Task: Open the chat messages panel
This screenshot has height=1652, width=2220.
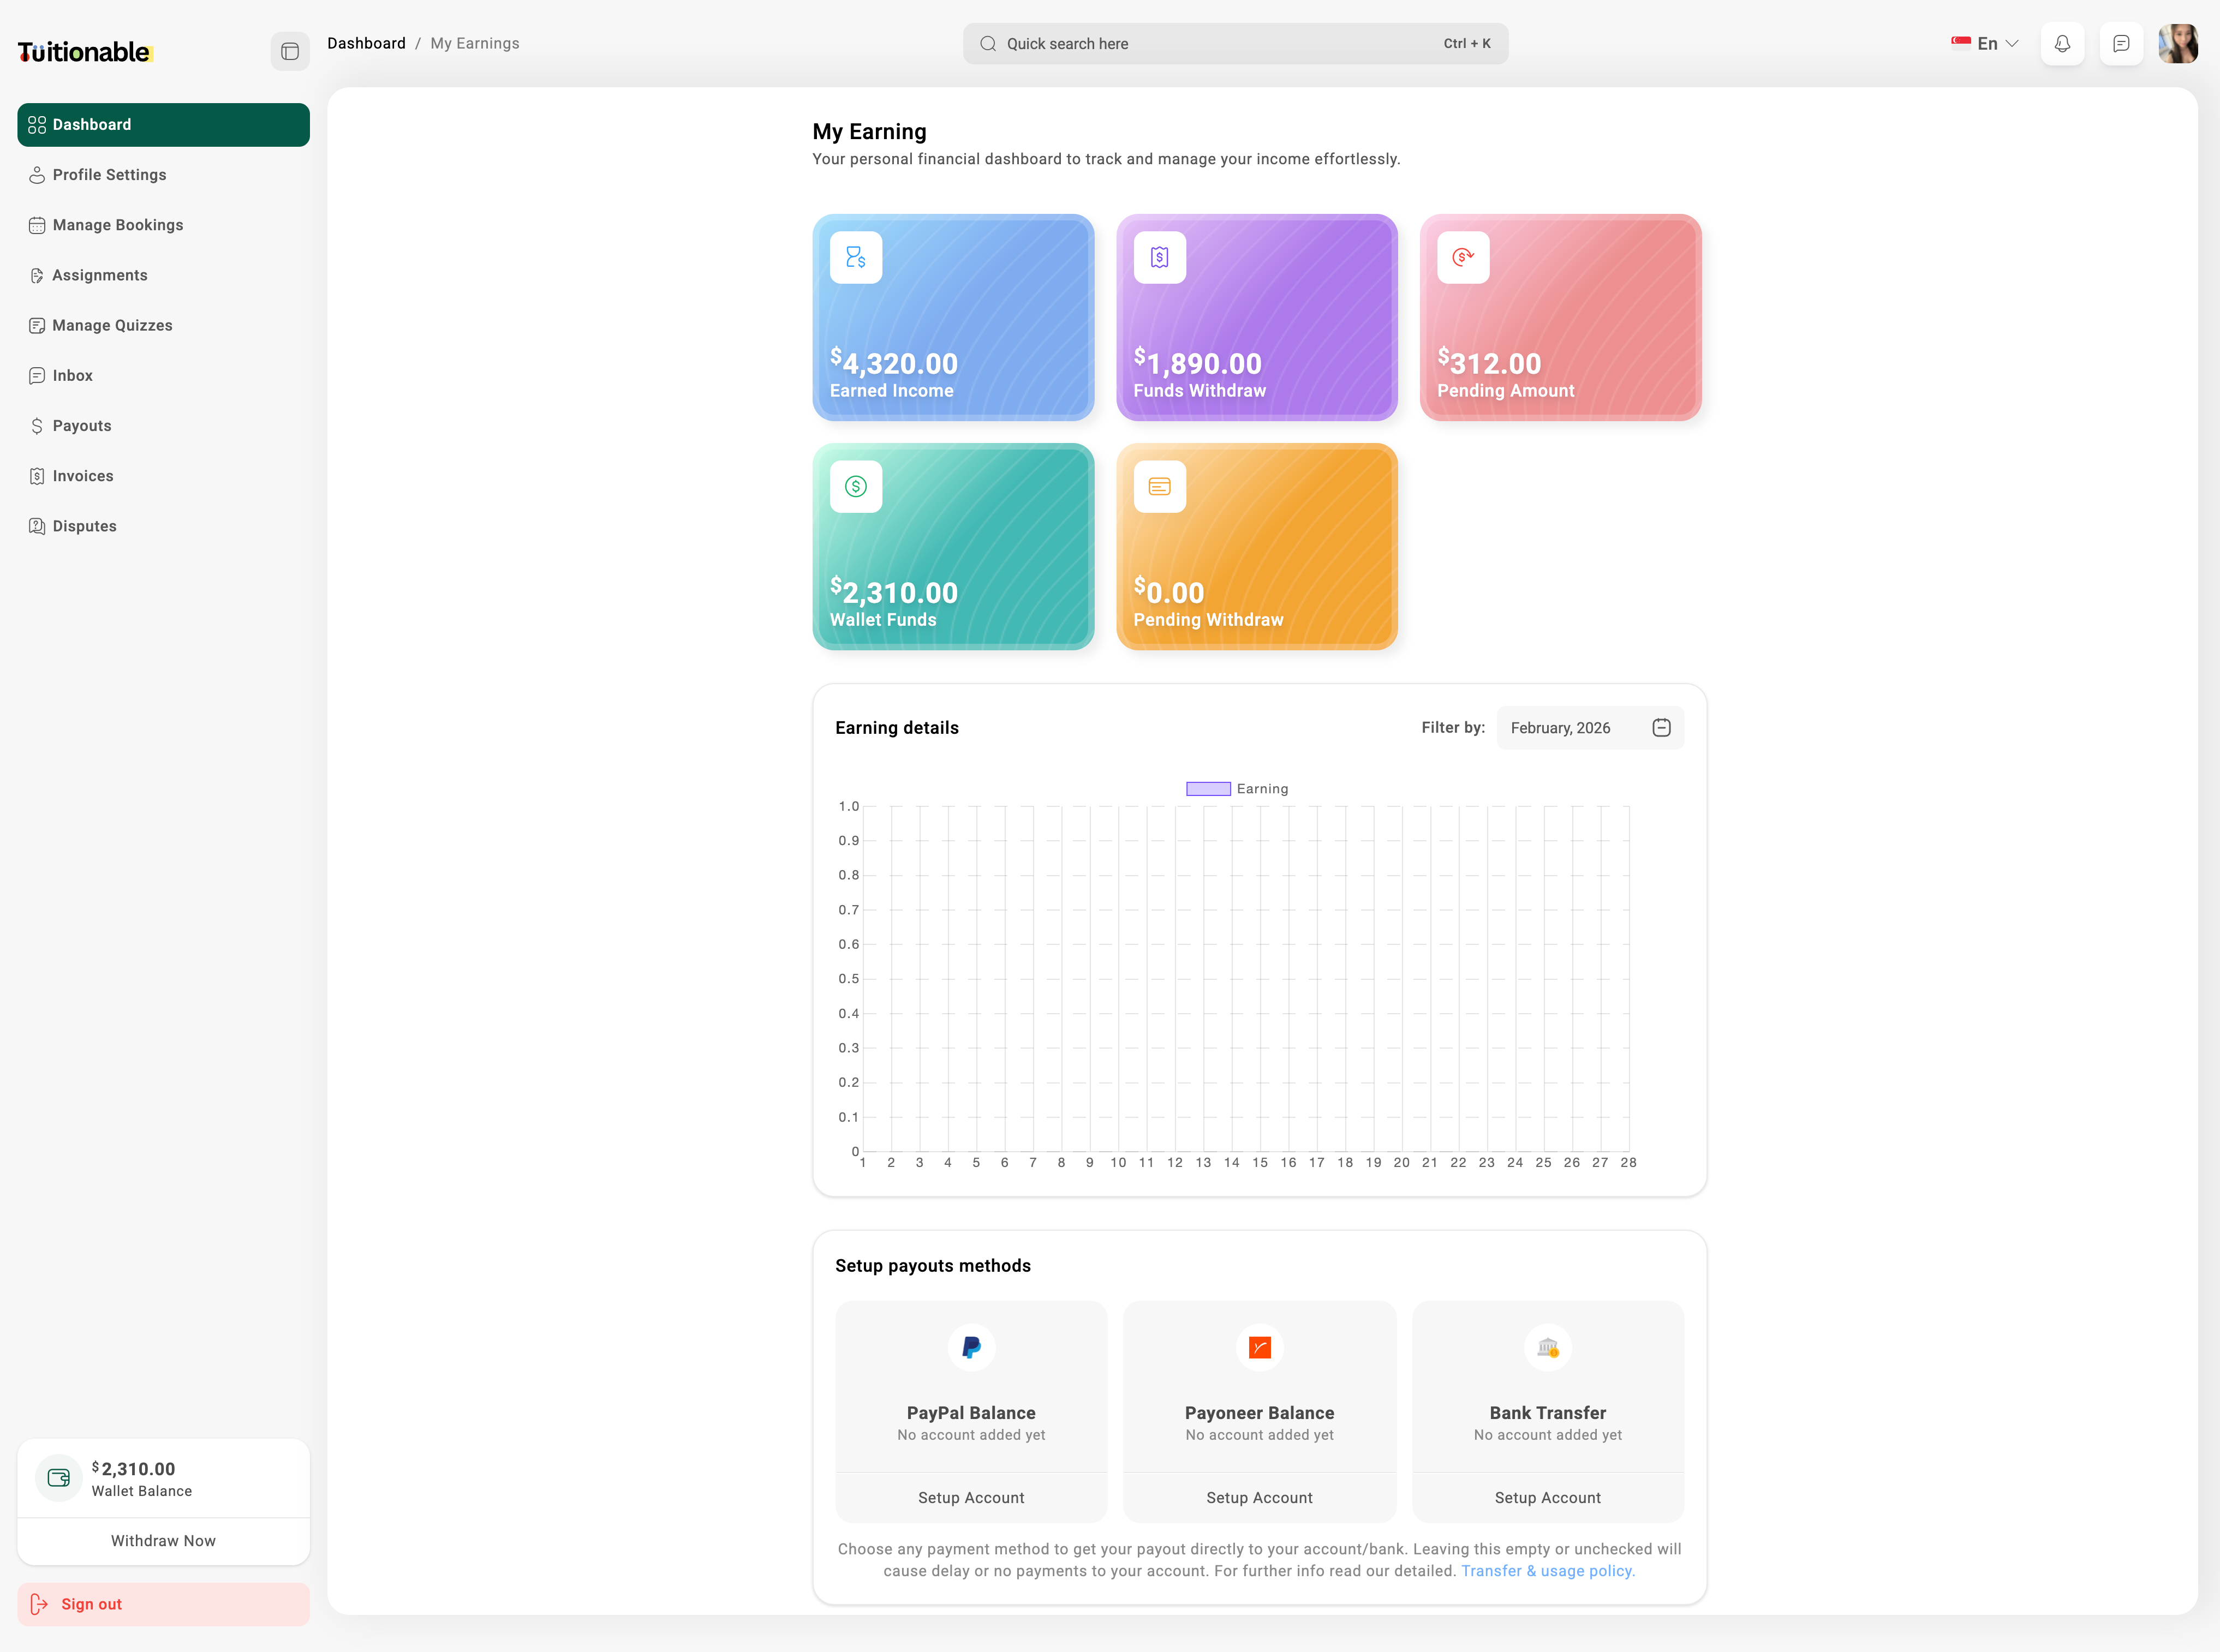Action: click(2121, 43)
